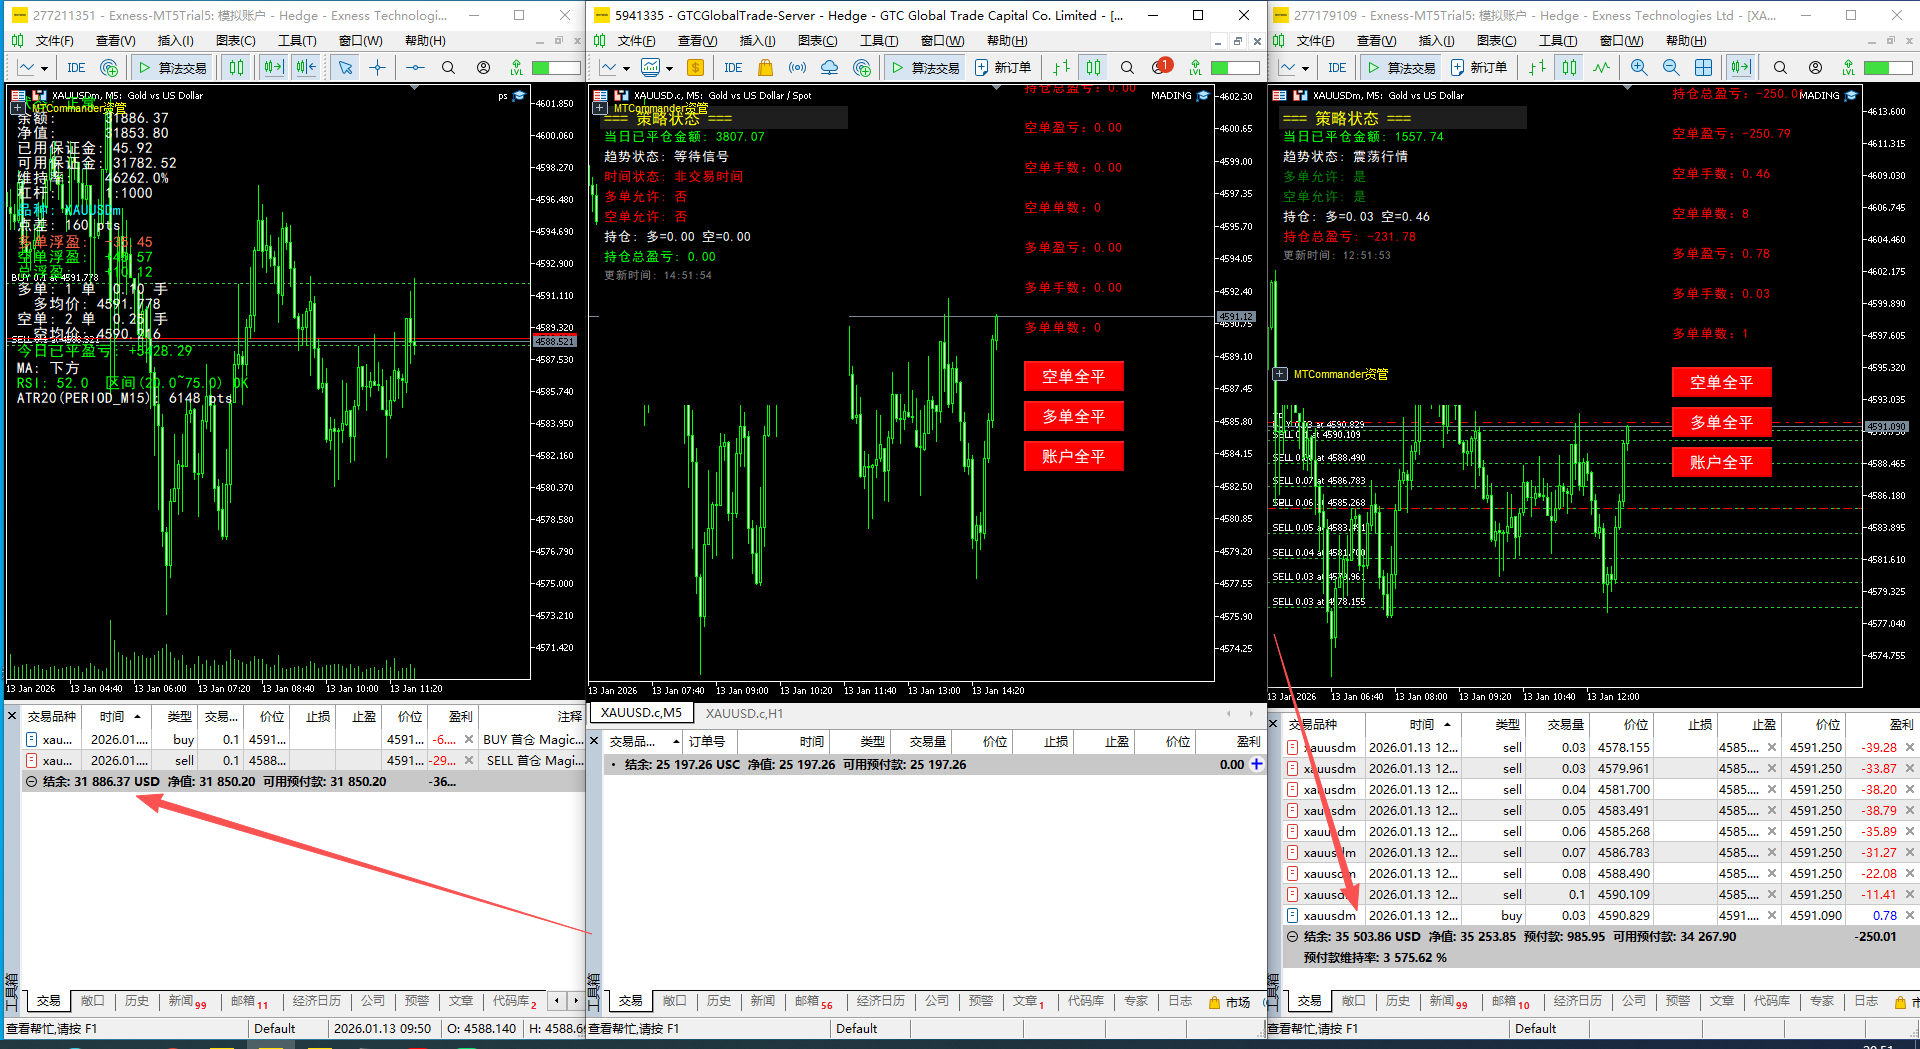Image resolution: width=1920 pixels, height=1049 pixels.
Task: Click 空单全平 button in the right chart
Action: [x=1721, y=382]
